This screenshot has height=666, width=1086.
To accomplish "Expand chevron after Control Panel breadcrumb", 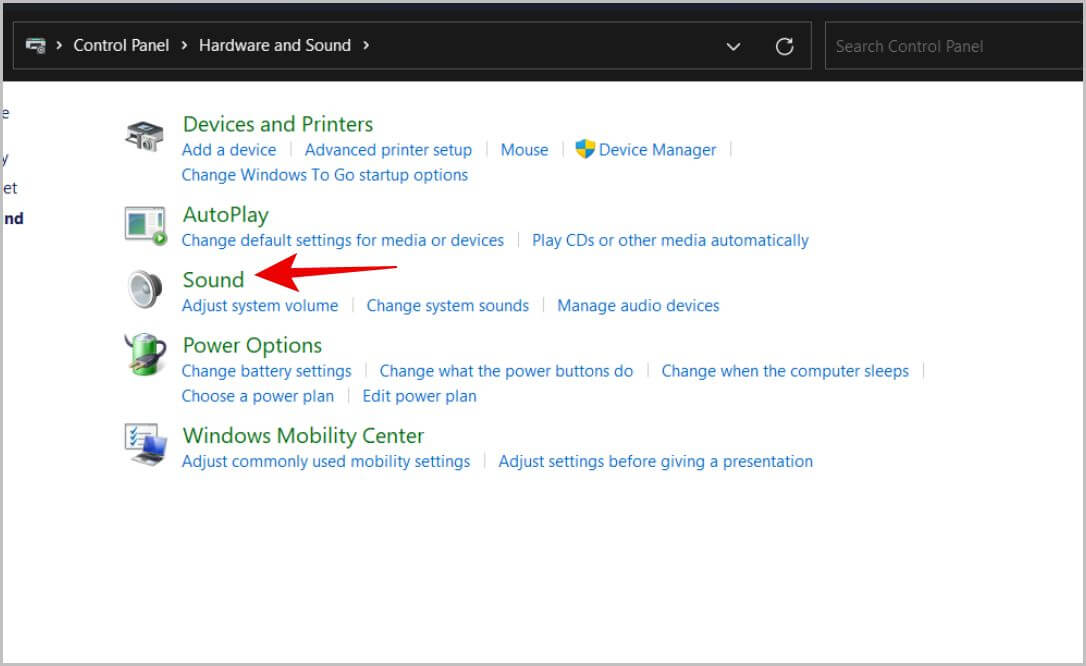I will pos(184,46).
